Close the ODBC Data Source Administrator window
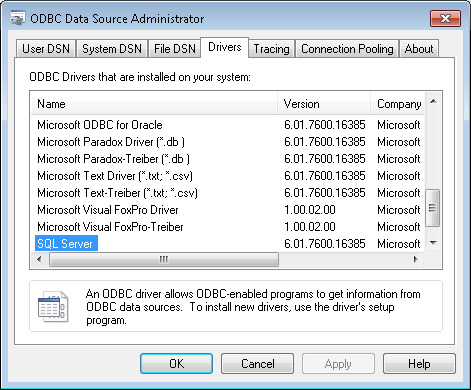Screen dimensions: 471x390 pos(445,18)
